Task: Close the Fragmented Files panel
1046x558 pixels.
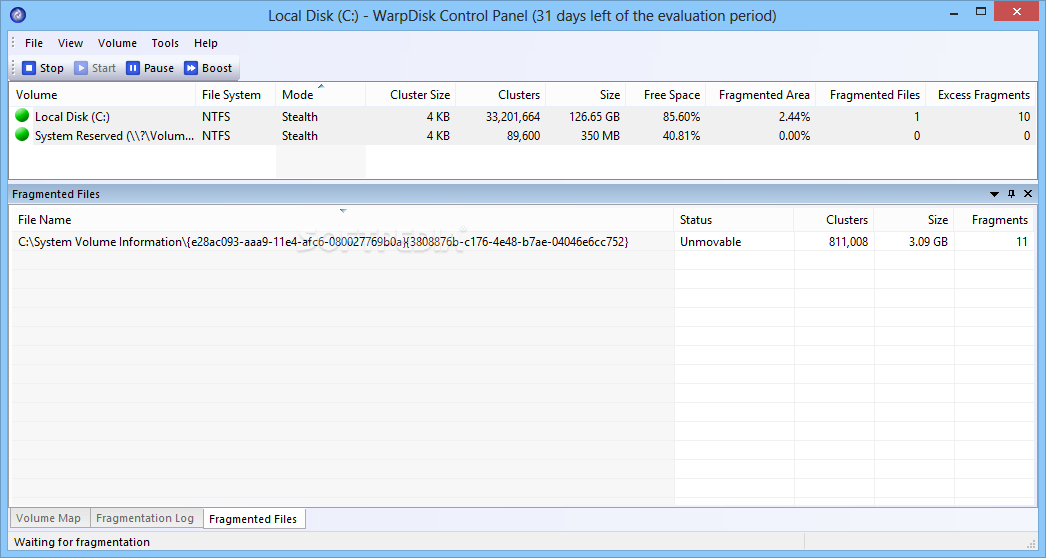Action: [1028, 194]
